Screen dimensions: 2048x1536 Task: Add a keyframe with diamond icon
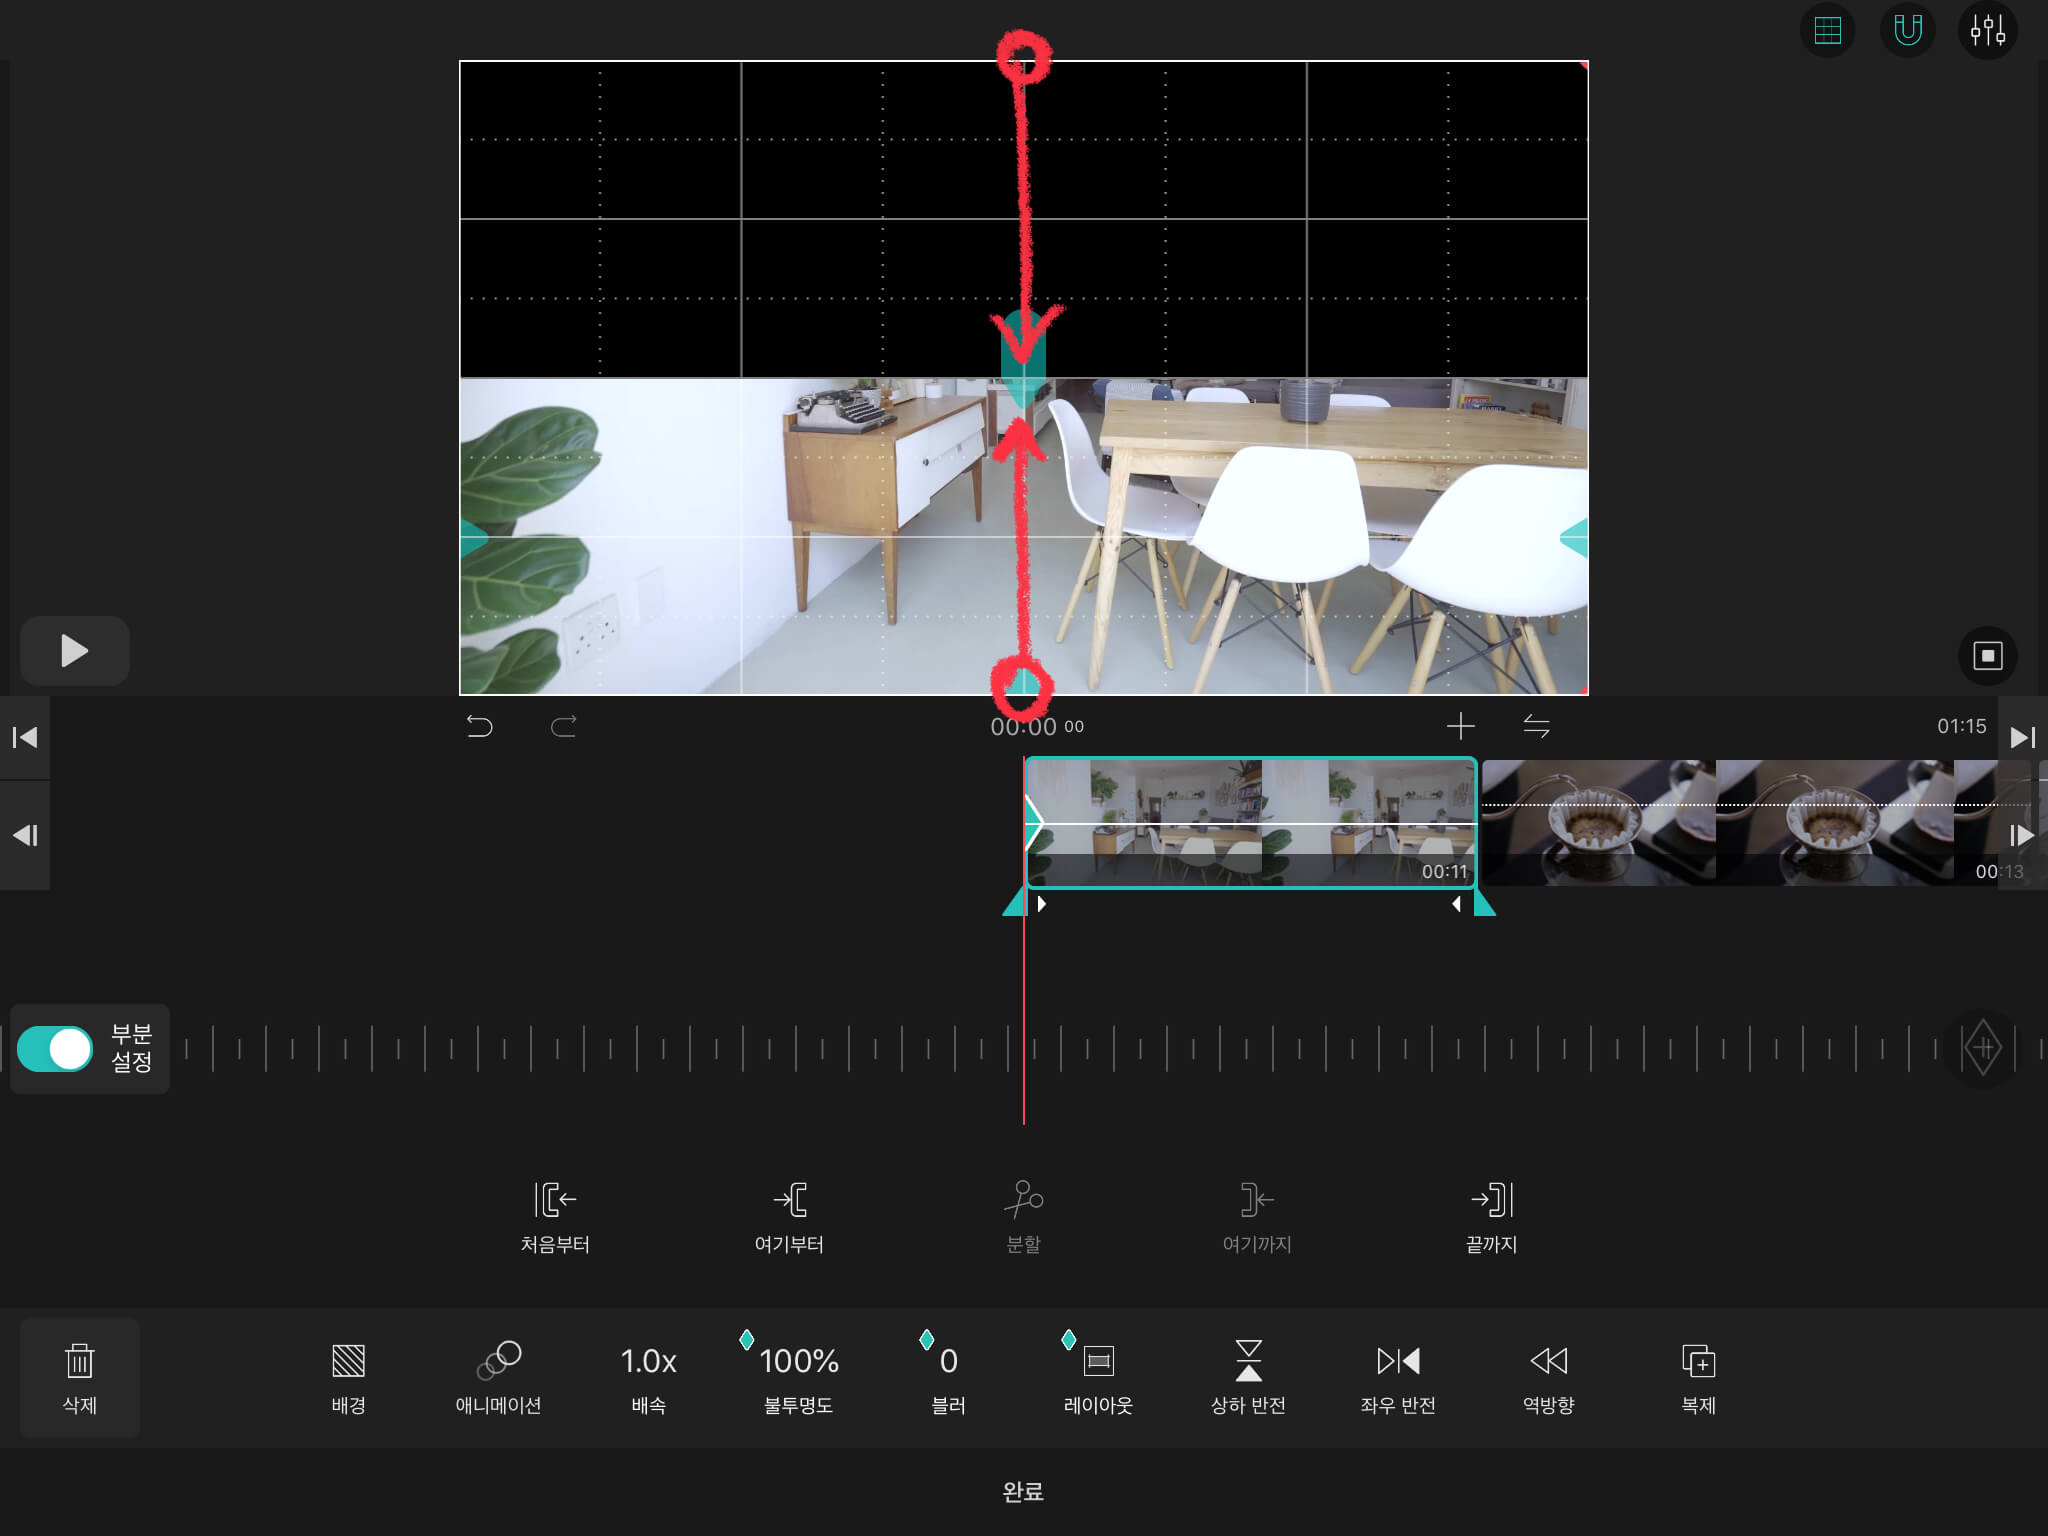coord(1982,1048)
